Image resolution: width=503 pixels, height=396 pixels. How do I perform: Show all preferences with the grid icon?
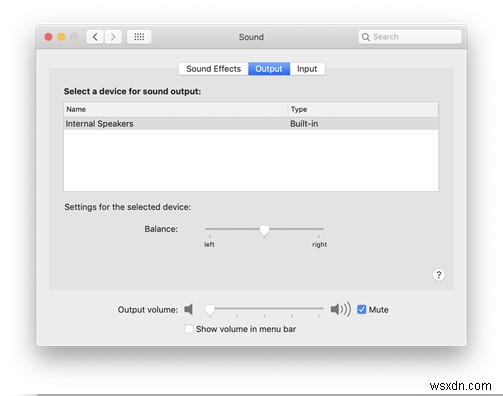coord(139,37)
